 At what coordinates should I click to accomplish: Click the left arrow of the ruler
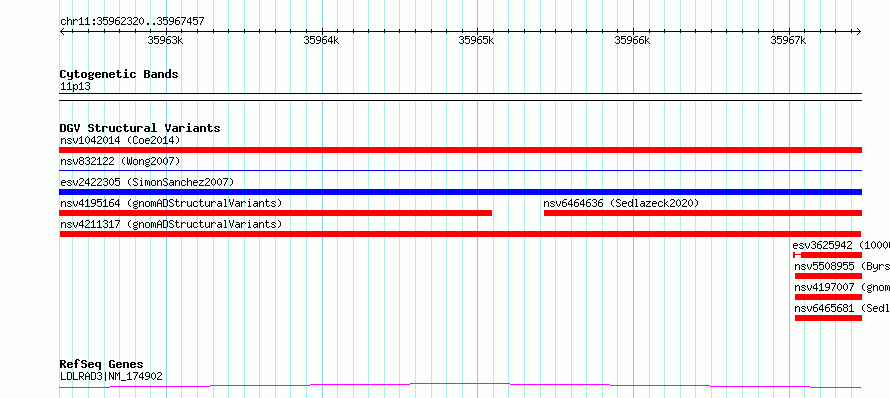pyautogui.click(x=62, y=32)
